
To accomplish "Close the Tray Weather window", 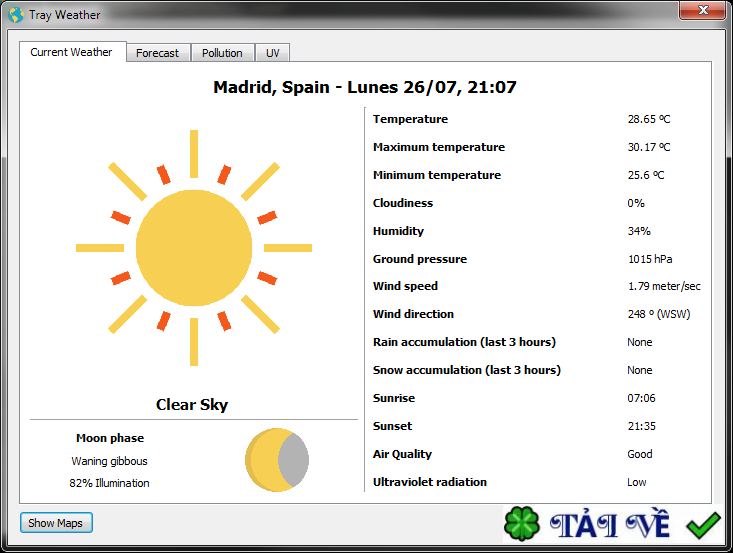I will coord(702,10).
